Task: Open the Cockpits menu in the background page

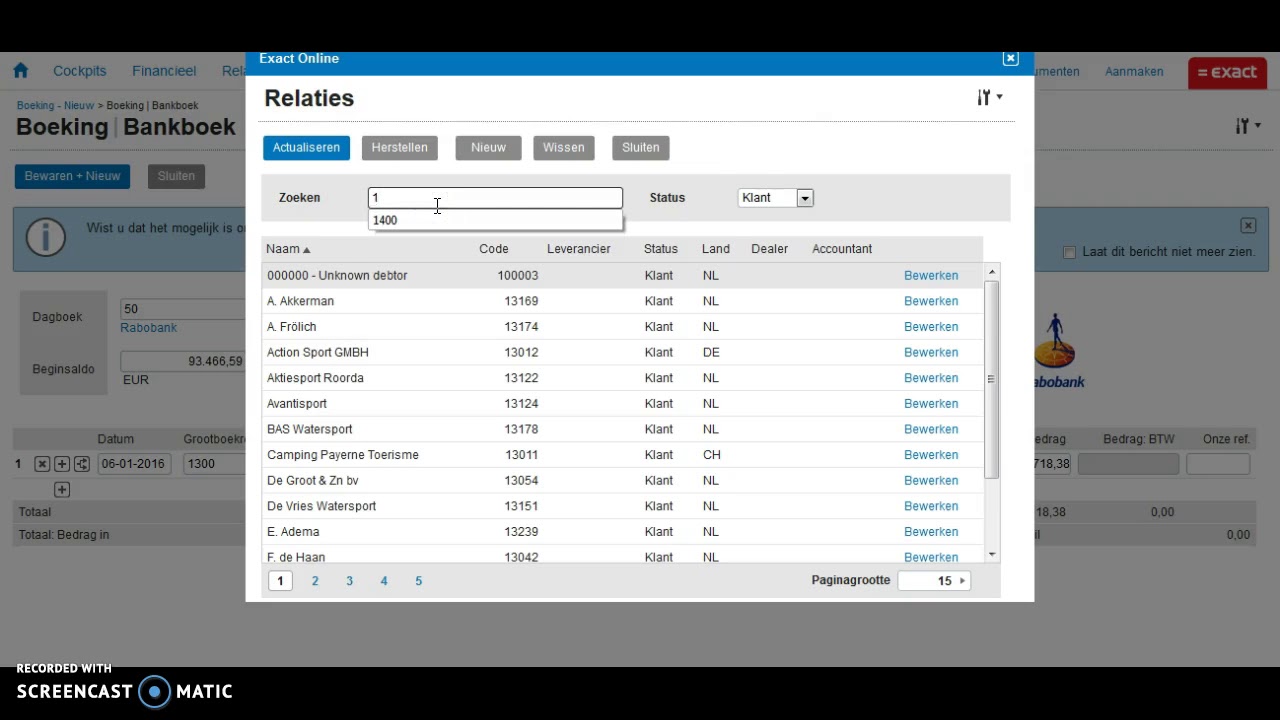Action: [80, 71]
